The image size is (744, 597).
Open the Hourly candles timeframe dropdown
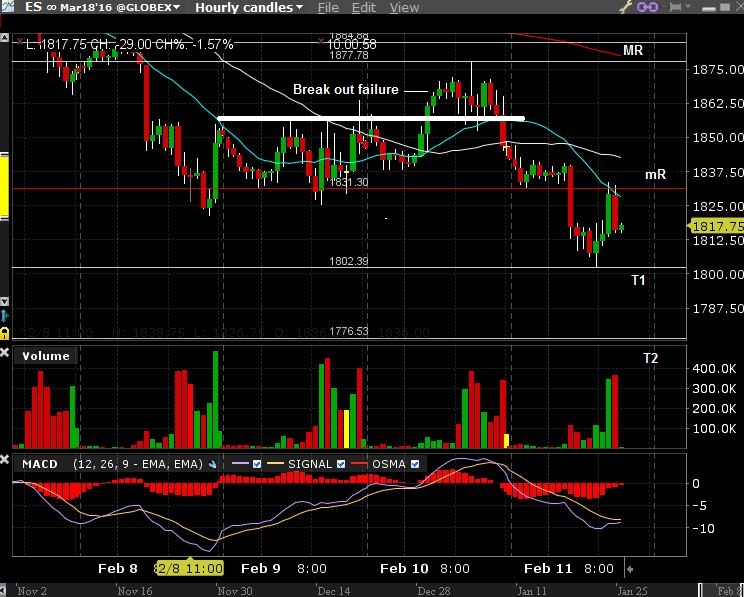coord(299,8)
